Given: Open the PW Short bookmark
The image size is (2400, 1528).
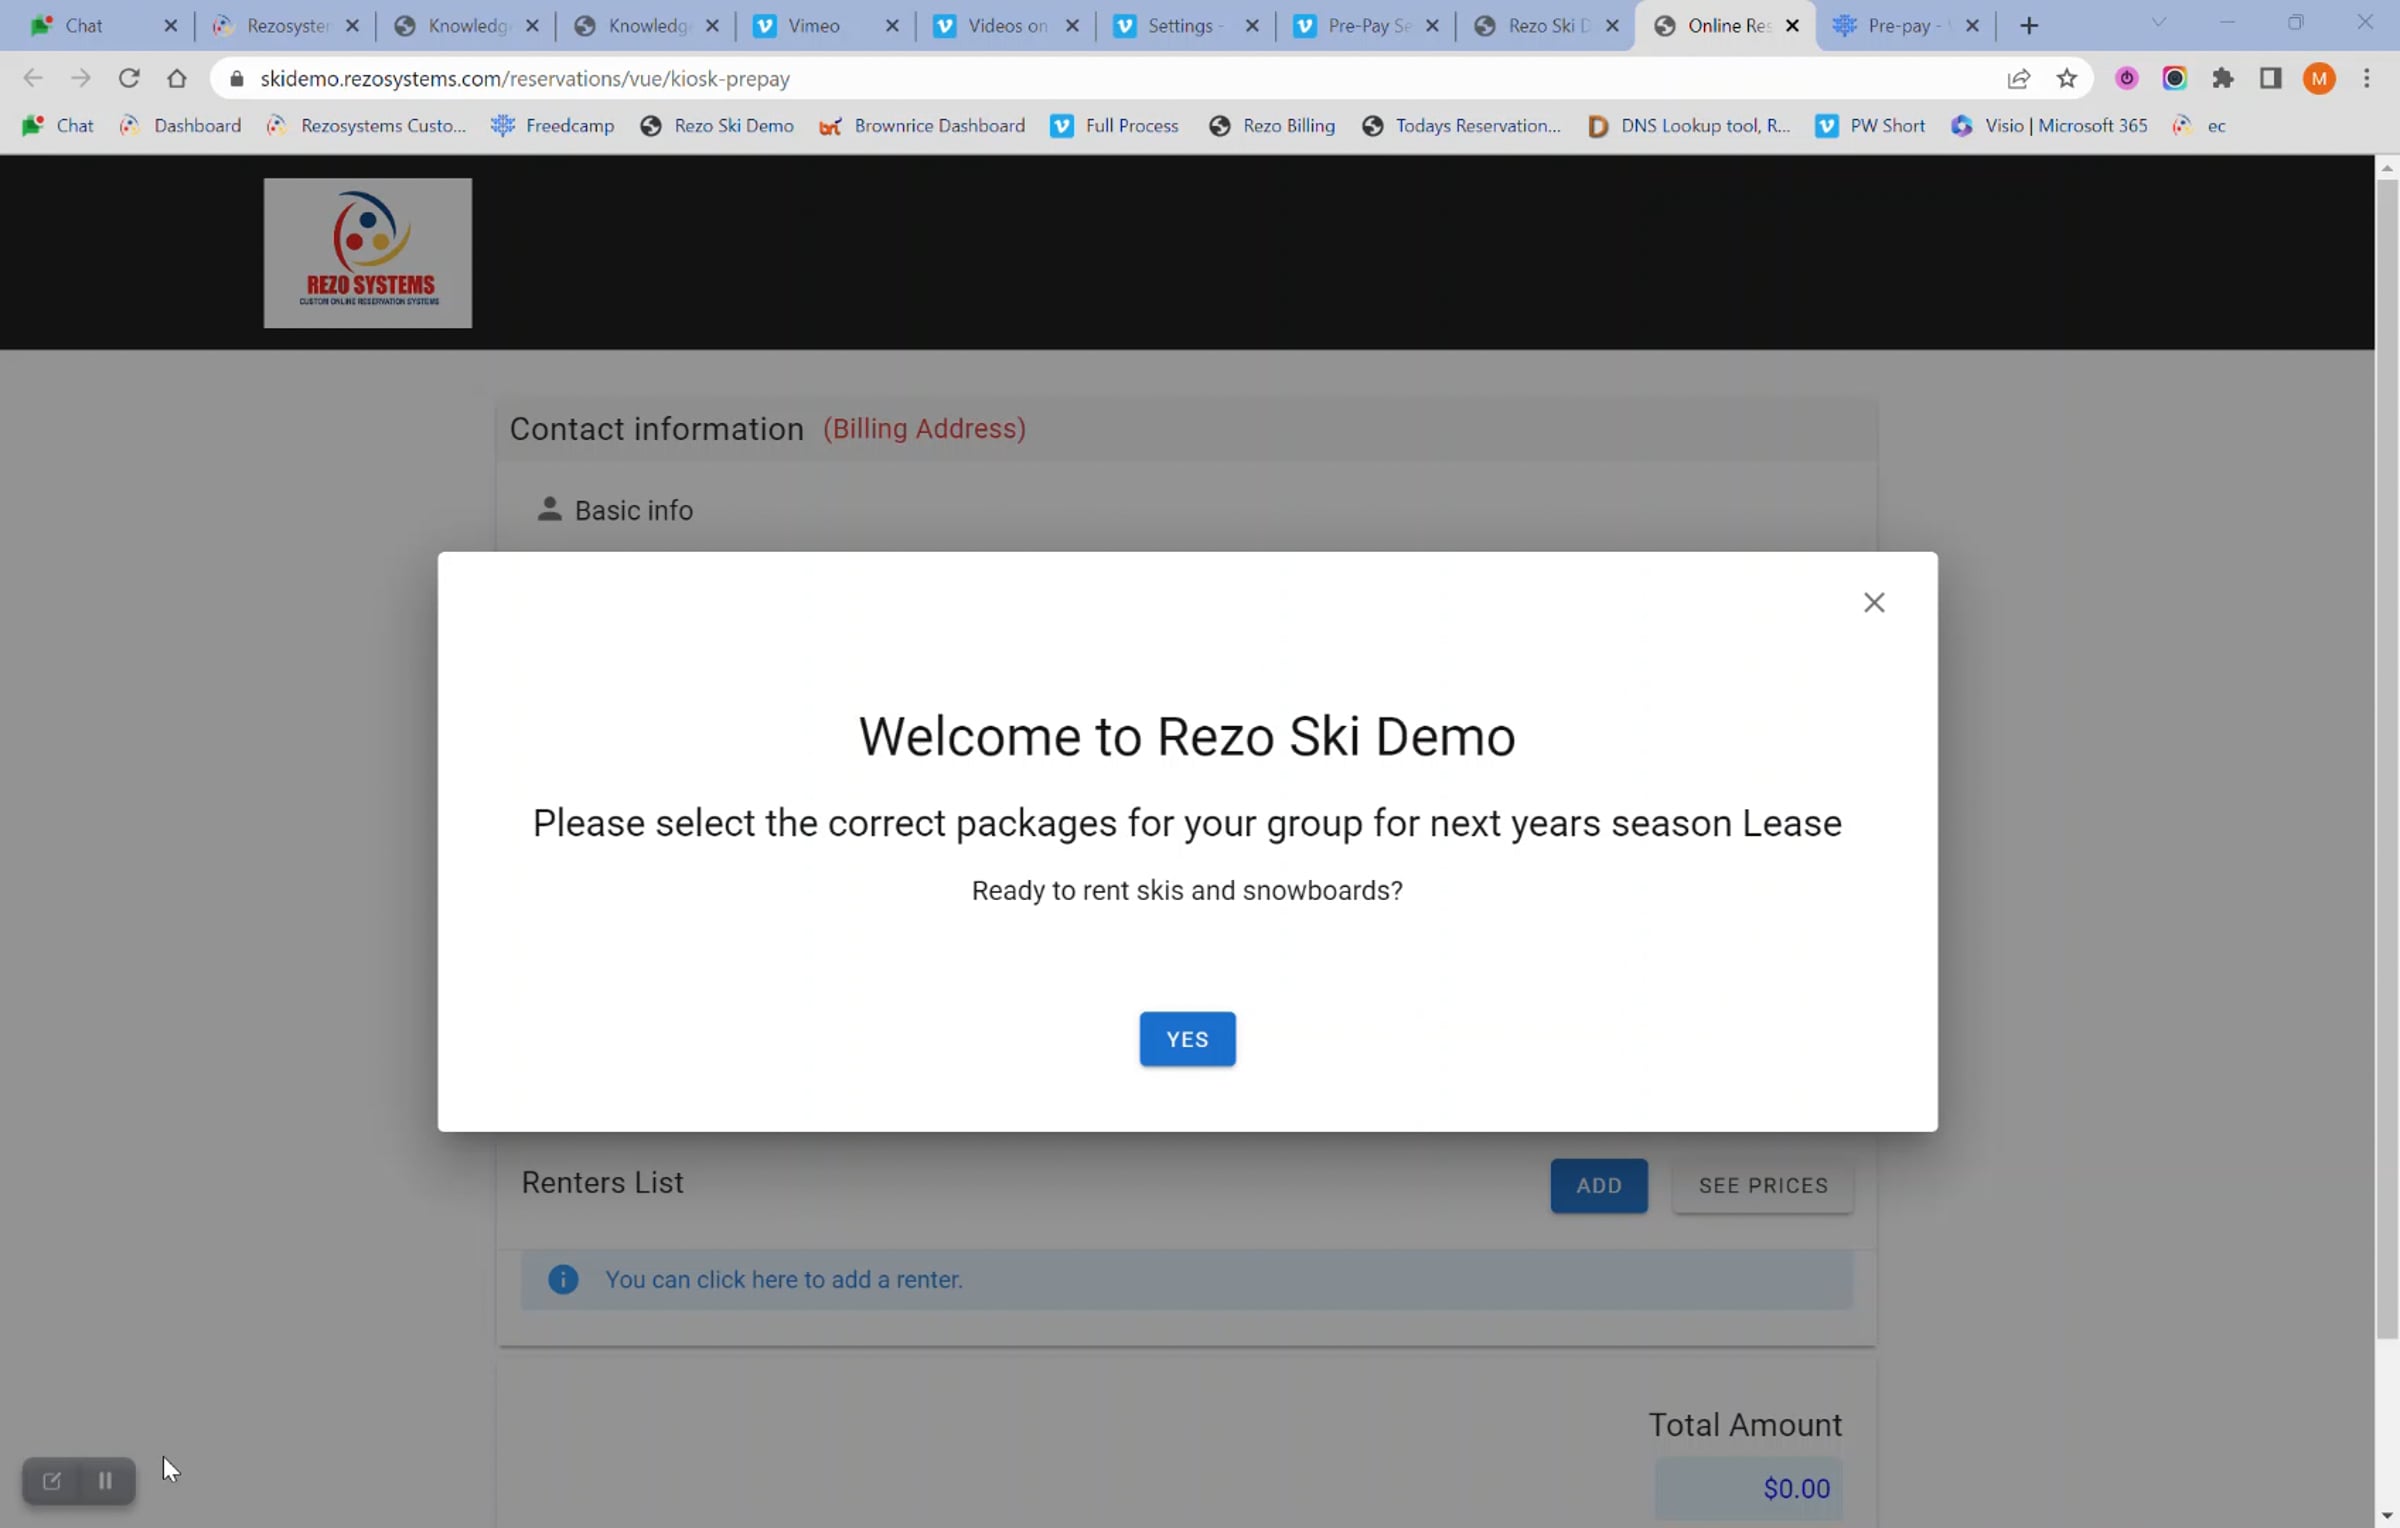Looking at the screenshot, I should pos(1870,126).
